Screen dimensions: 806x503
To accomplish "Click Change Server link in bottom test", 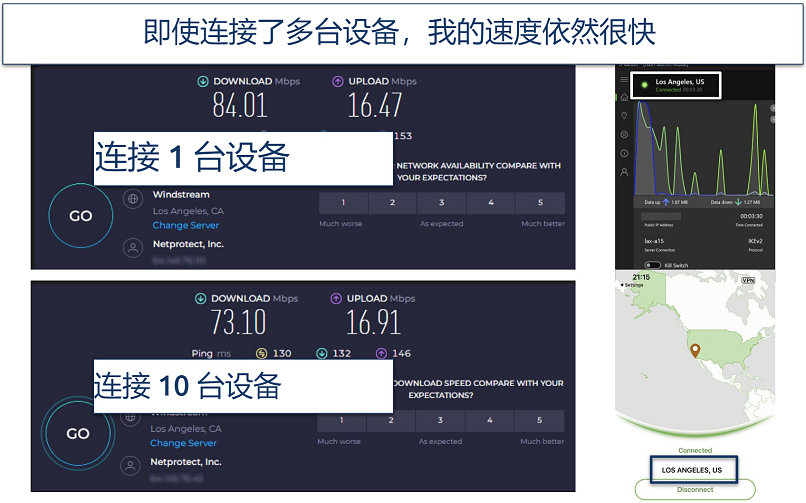I will (183, 443).
